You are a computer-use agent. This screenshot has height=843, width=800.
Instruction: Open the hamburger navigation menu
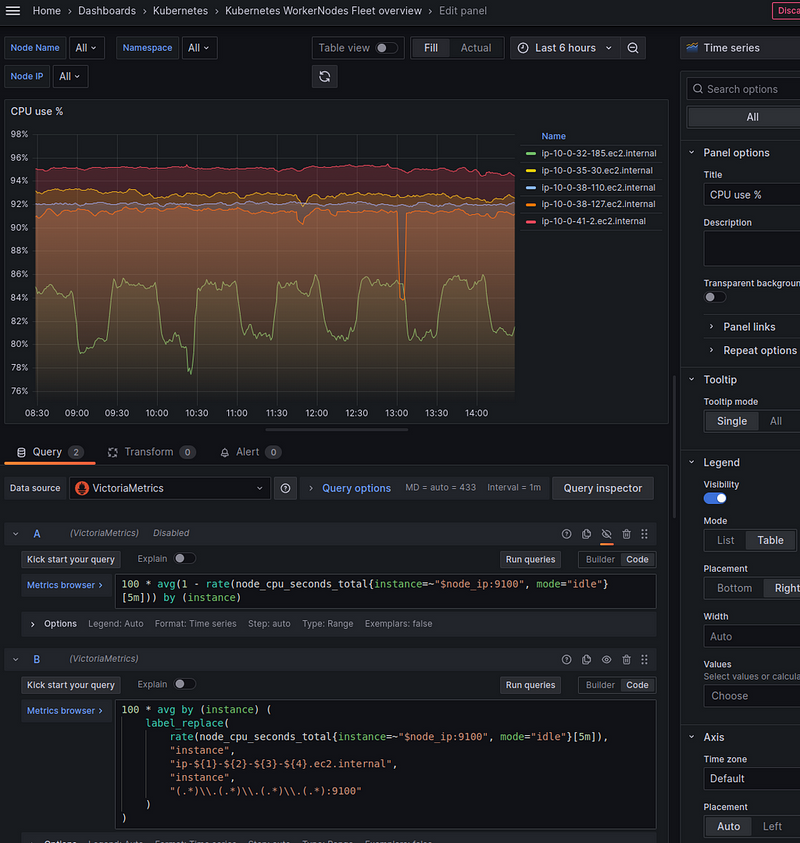point(14,11)
